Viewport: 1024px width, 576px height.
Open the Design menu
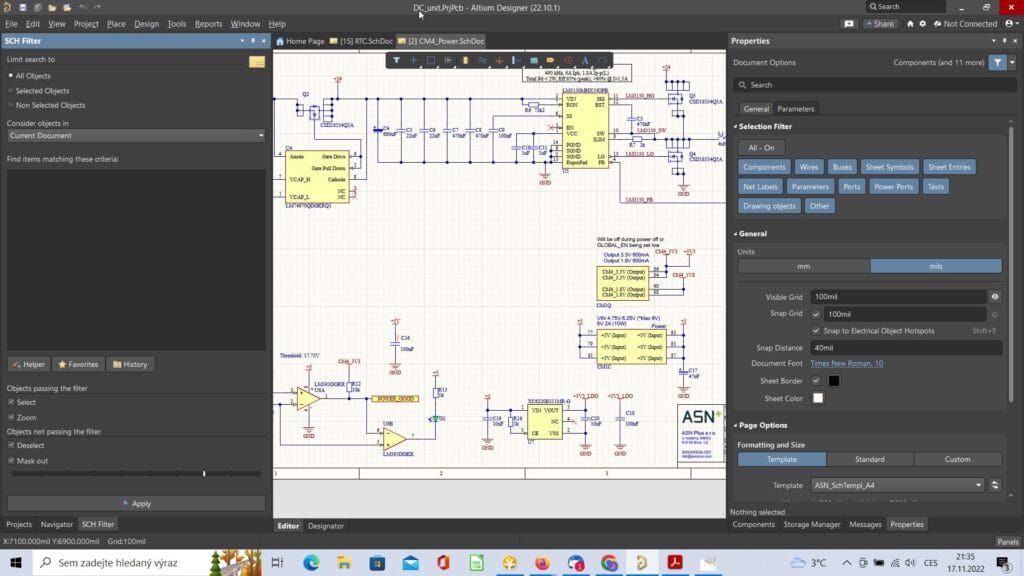click(146, 24)
